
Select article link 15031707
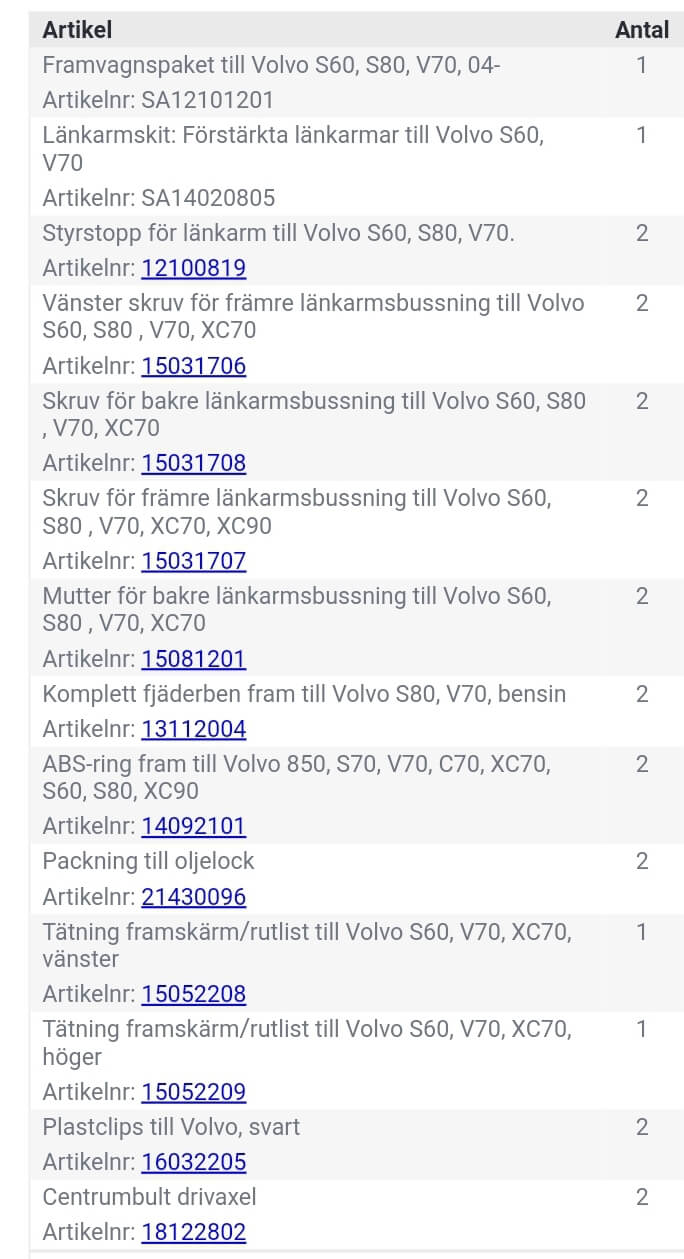tap(193, 561)
